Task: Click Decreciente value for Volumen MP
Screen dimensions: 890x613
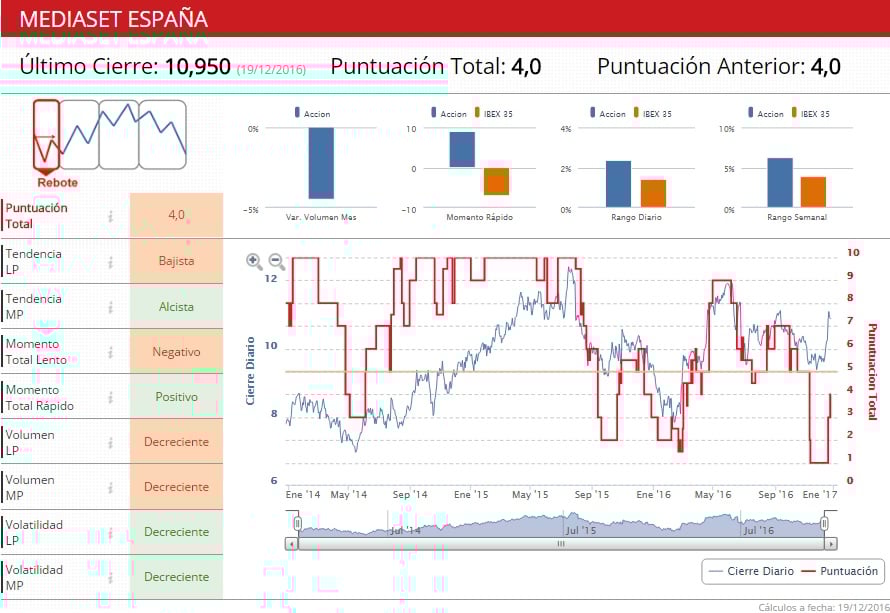Action: pyautogui.click(x=177, y=487)
